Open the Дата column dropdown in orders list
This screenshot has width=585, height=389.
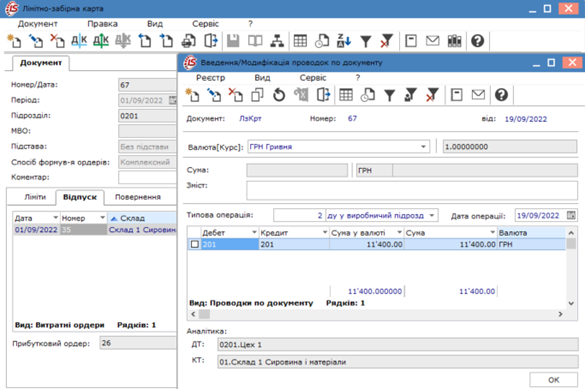point(55,217)
